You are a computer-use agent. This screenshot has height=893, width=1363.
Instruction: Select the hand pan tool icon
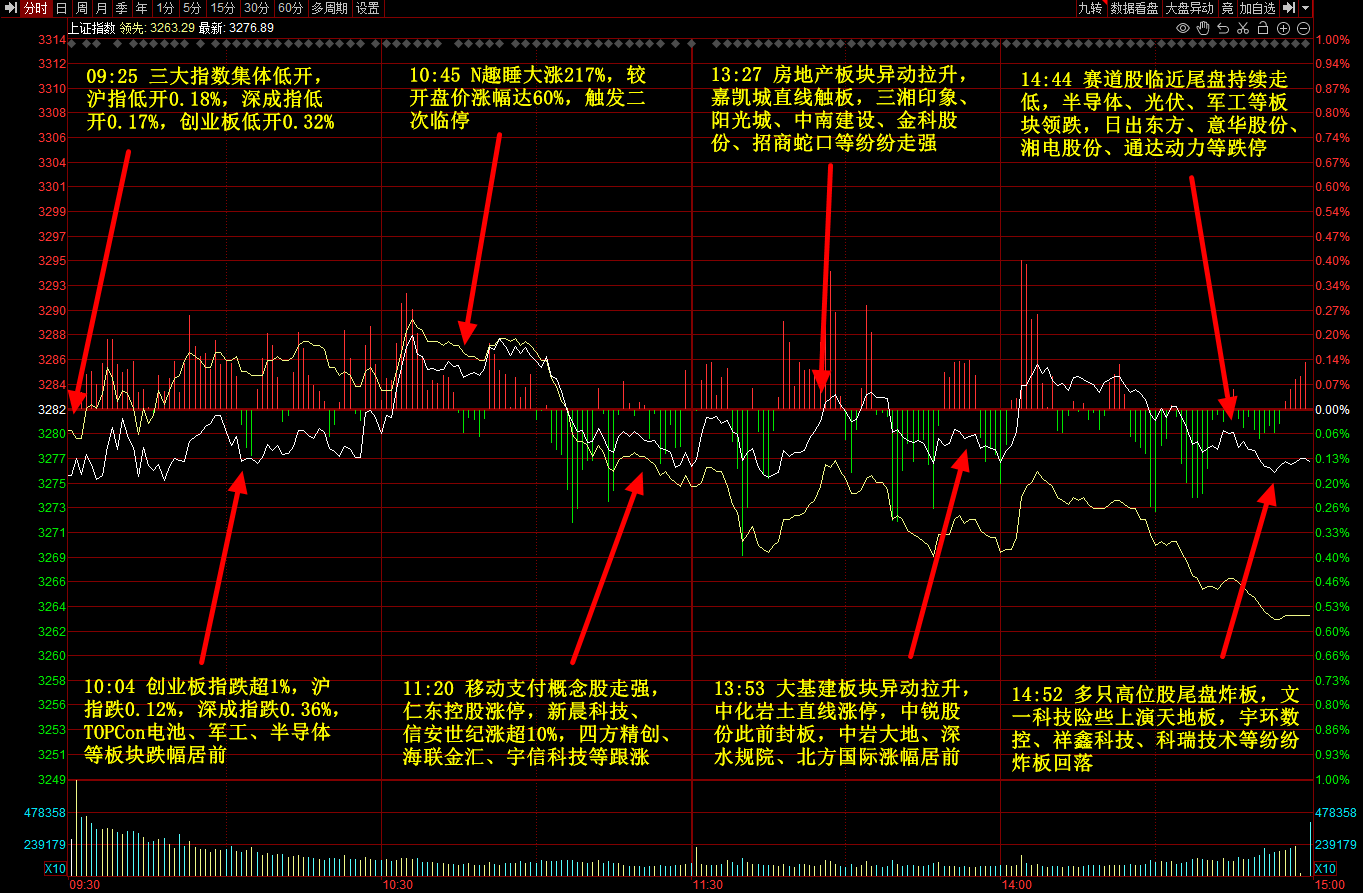point(1203,28)
